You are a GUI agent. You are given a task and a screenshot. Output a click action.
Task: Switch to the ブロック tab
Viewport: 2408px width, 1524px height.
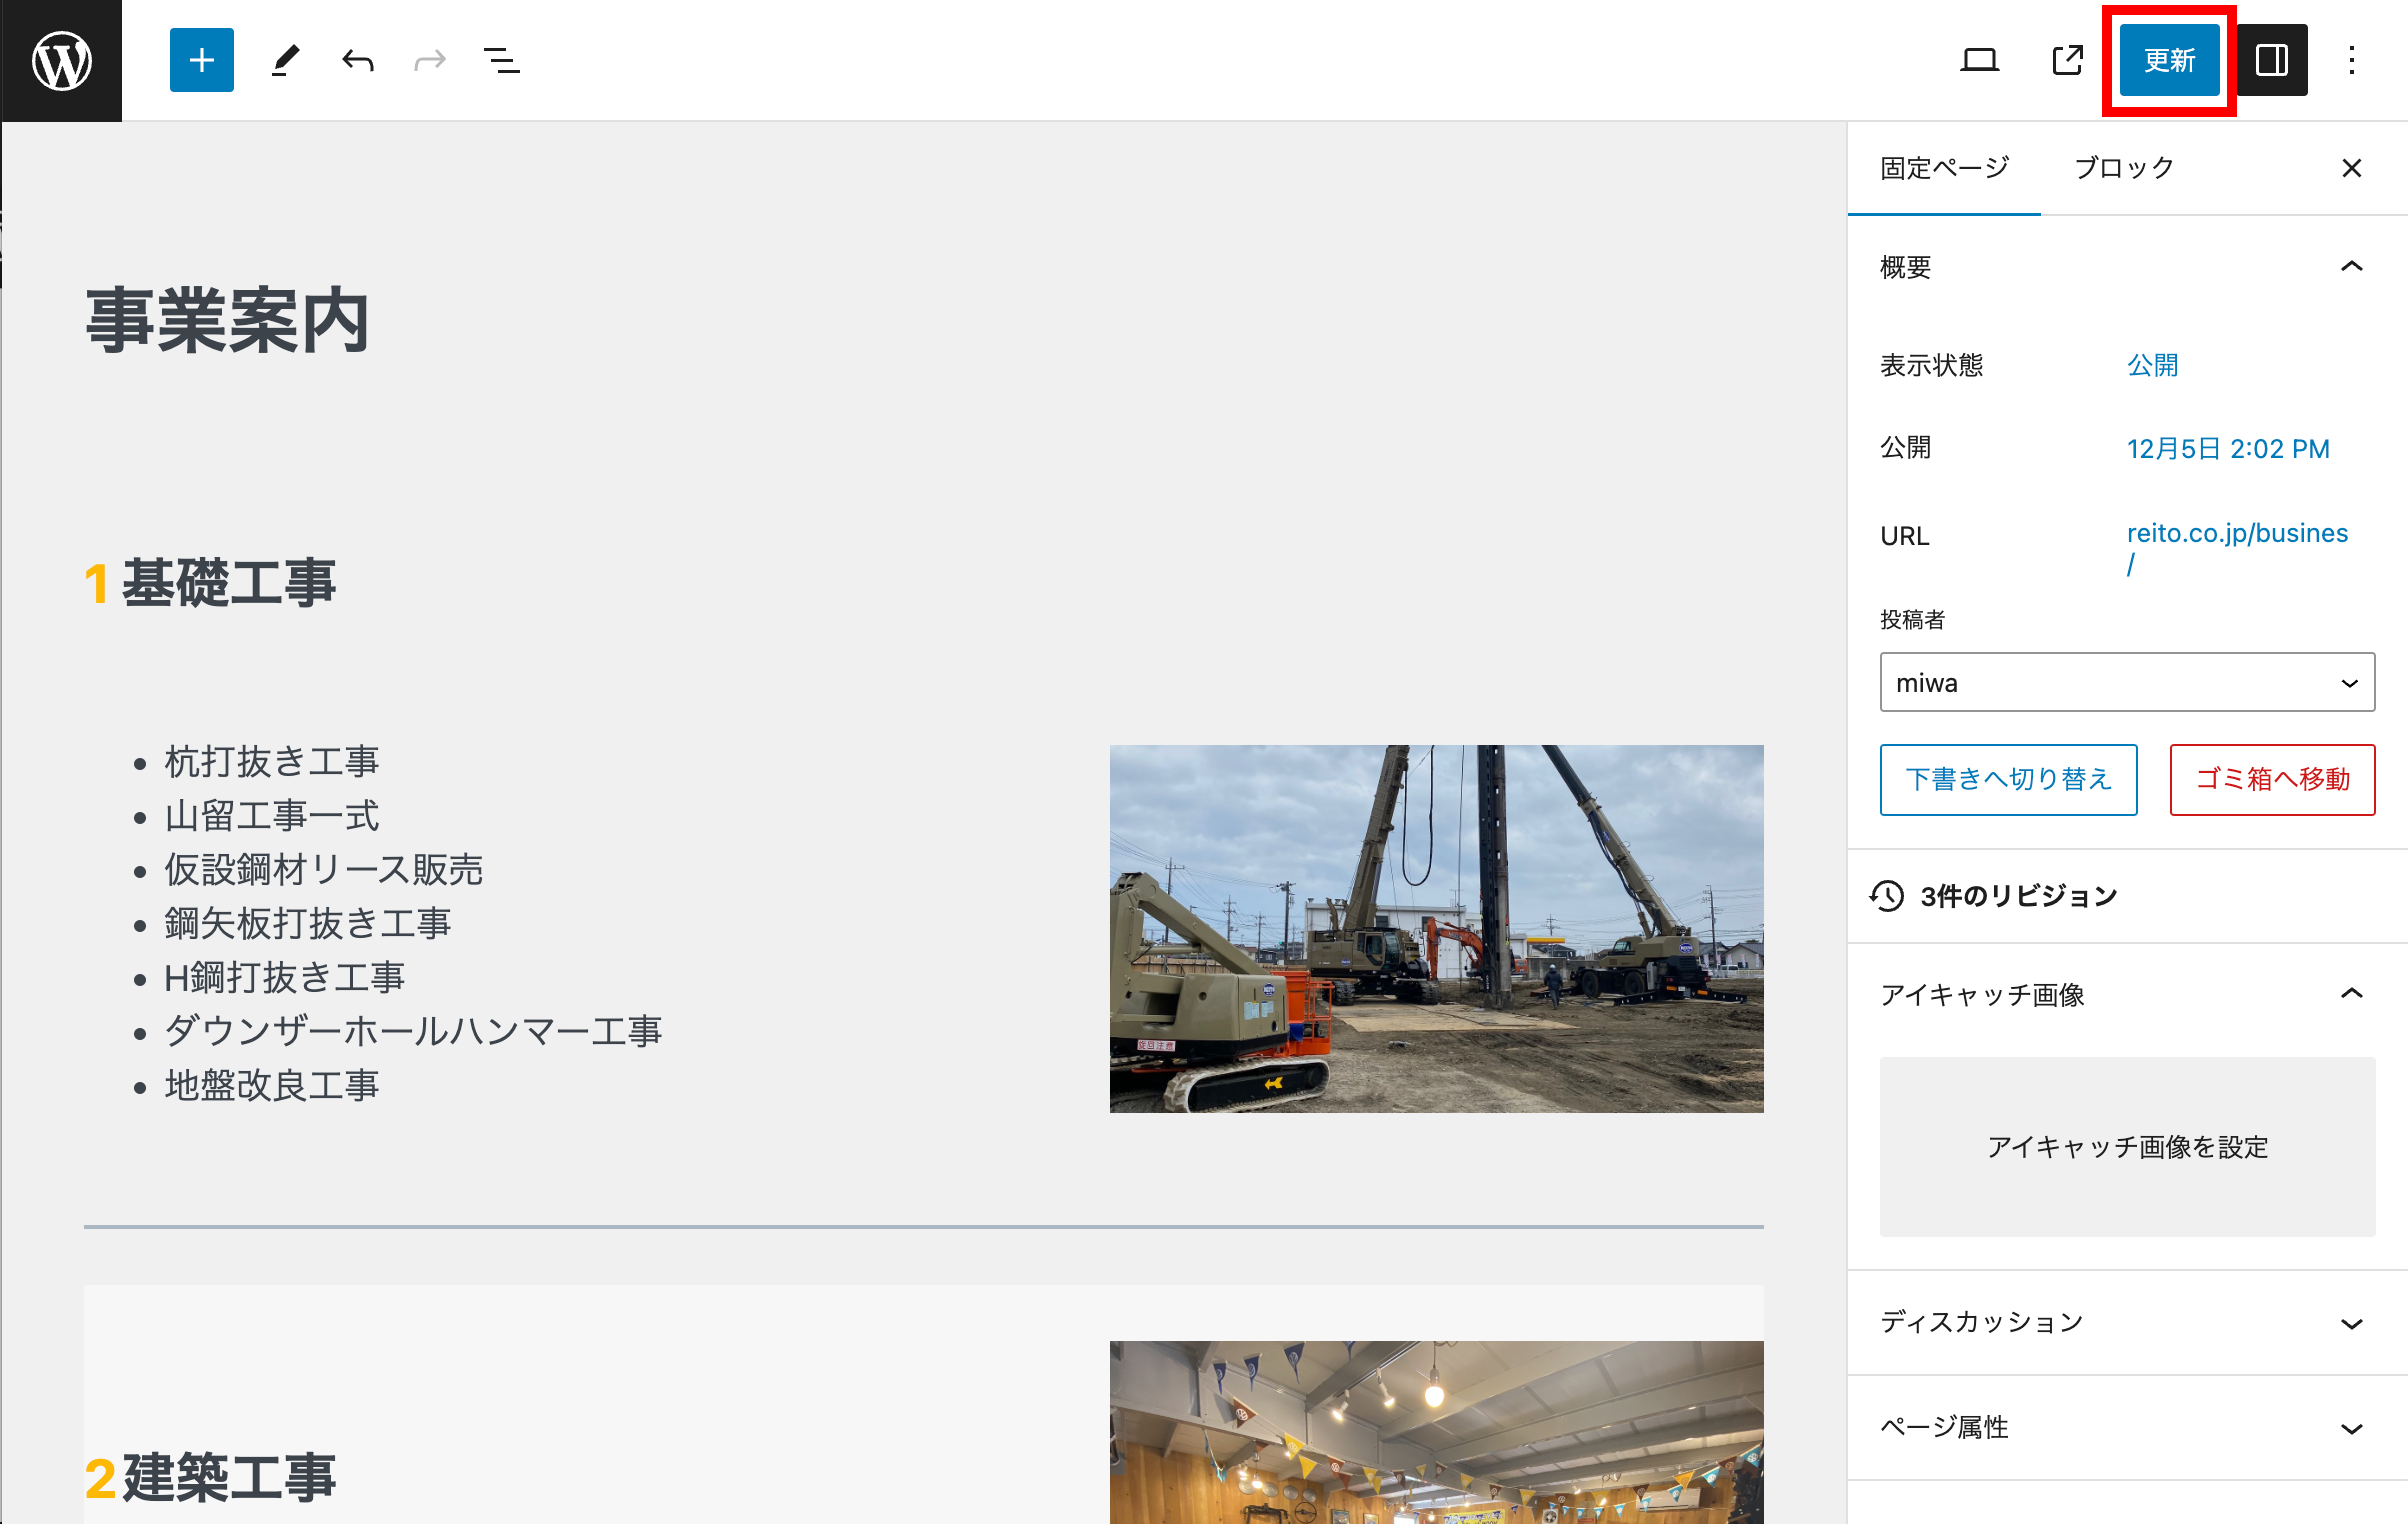click(2124, 168)
